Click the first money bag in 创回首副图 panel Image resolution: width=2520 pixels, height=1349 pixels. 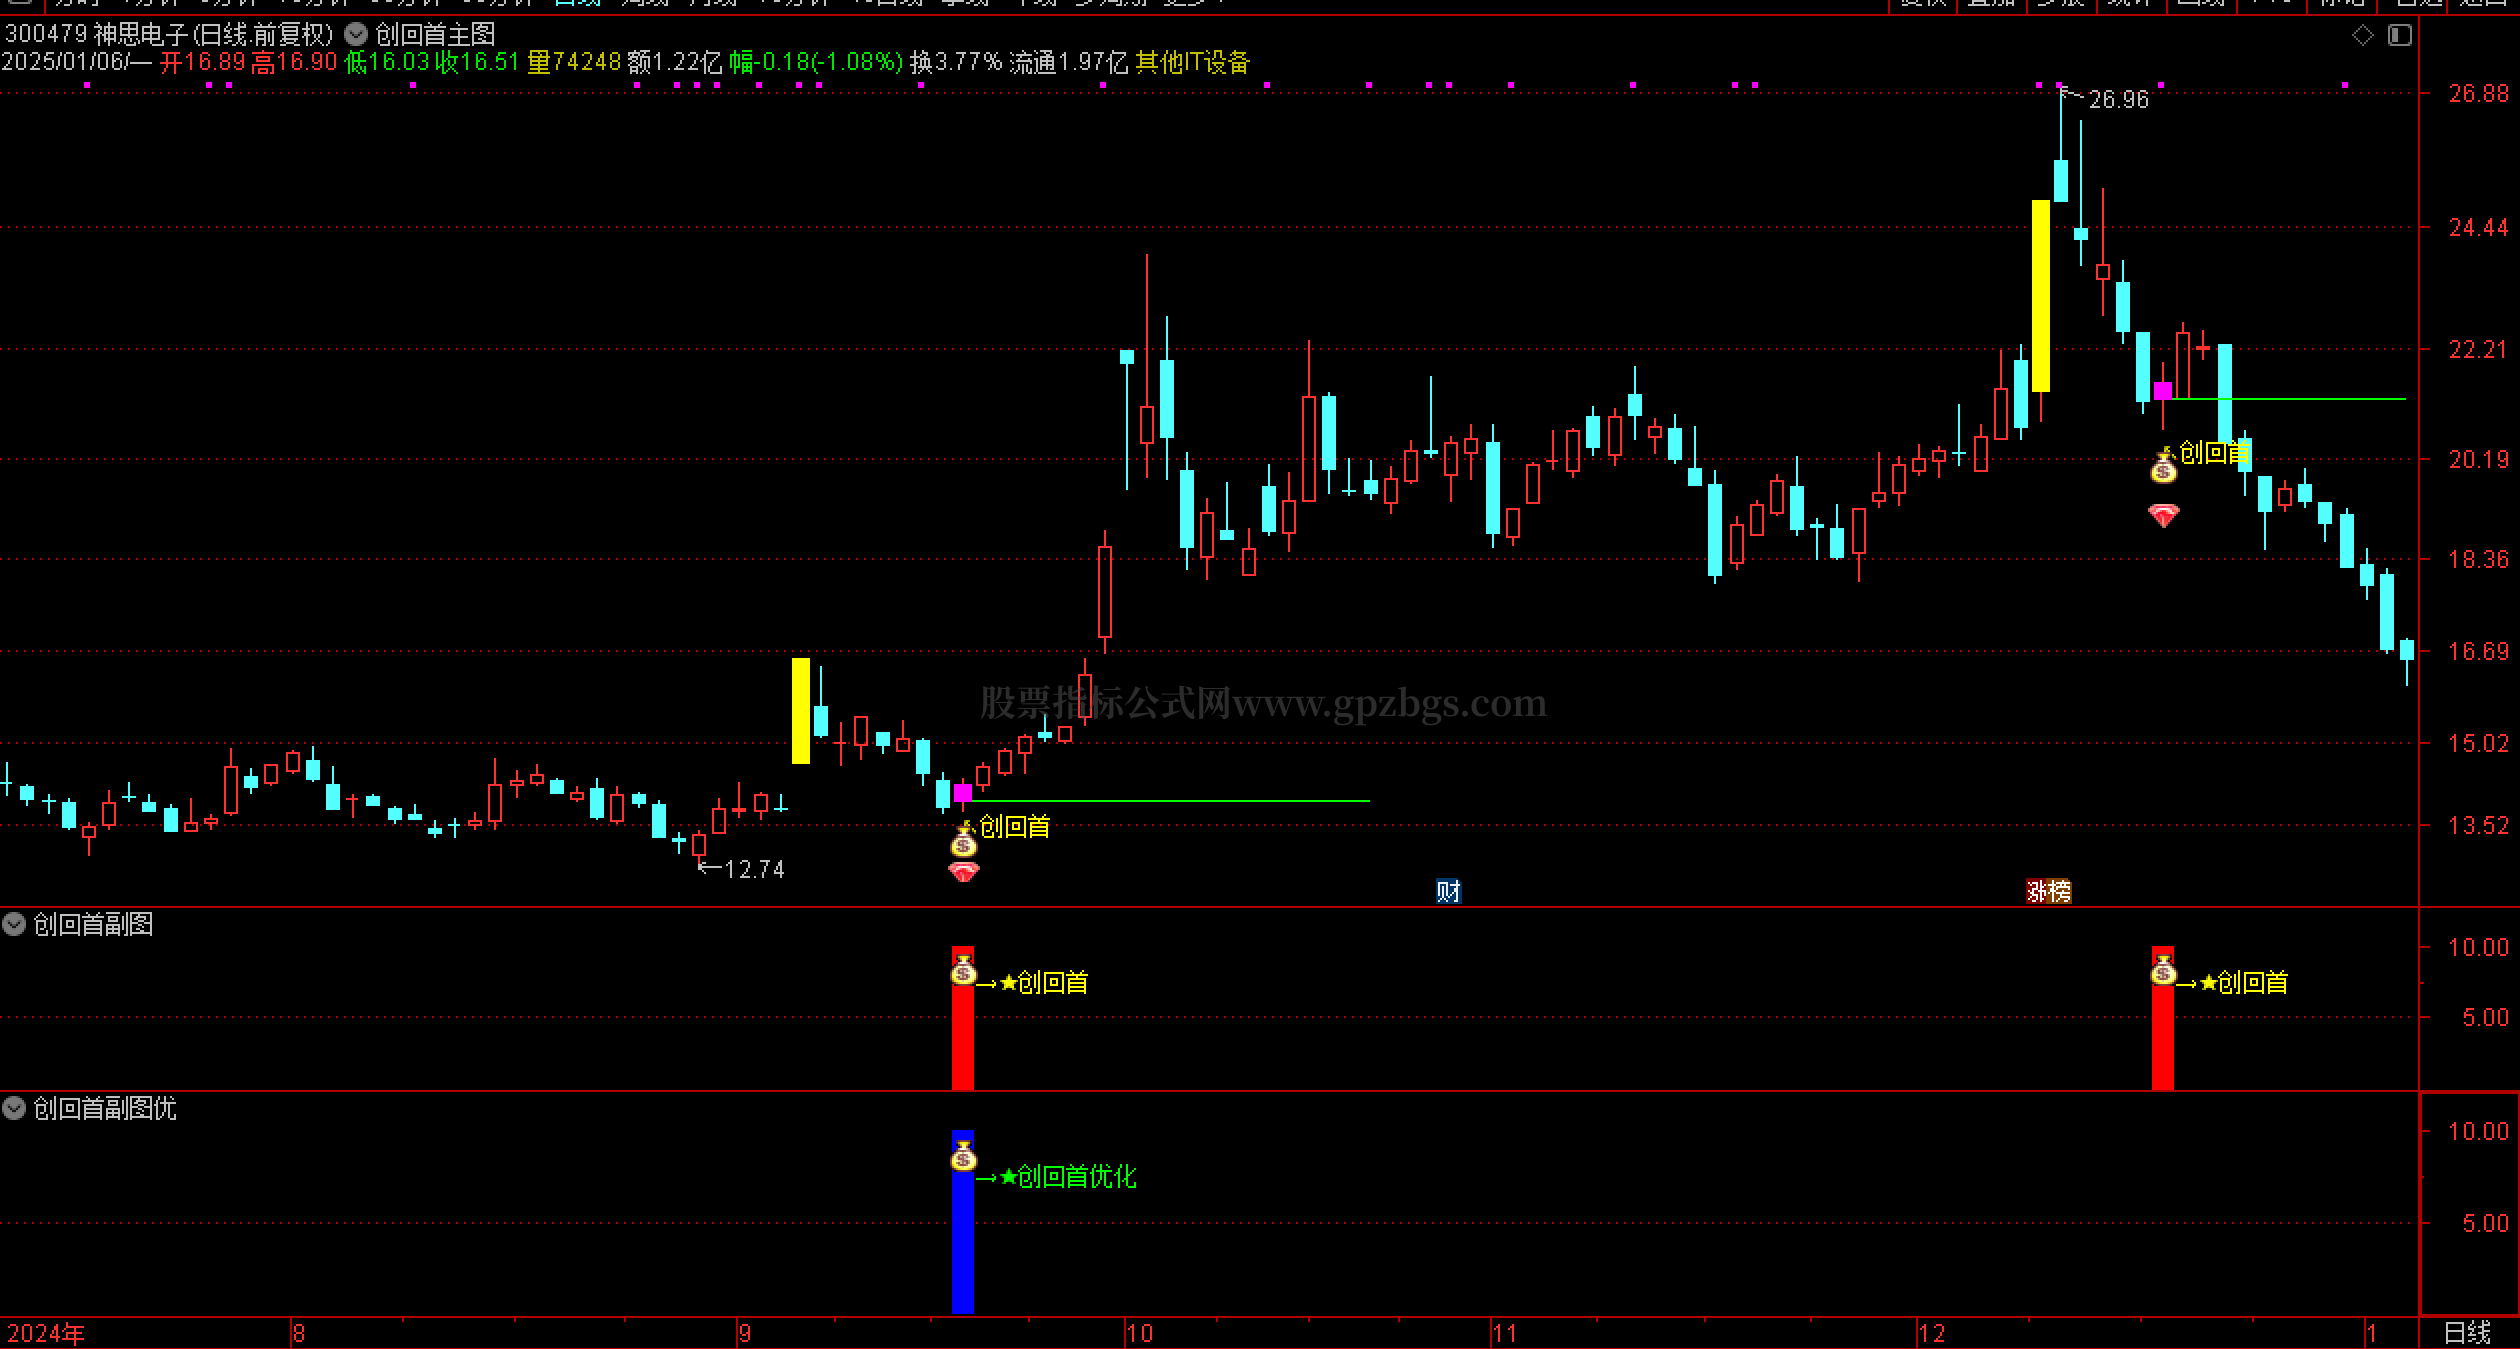click(x=963, y=970)
